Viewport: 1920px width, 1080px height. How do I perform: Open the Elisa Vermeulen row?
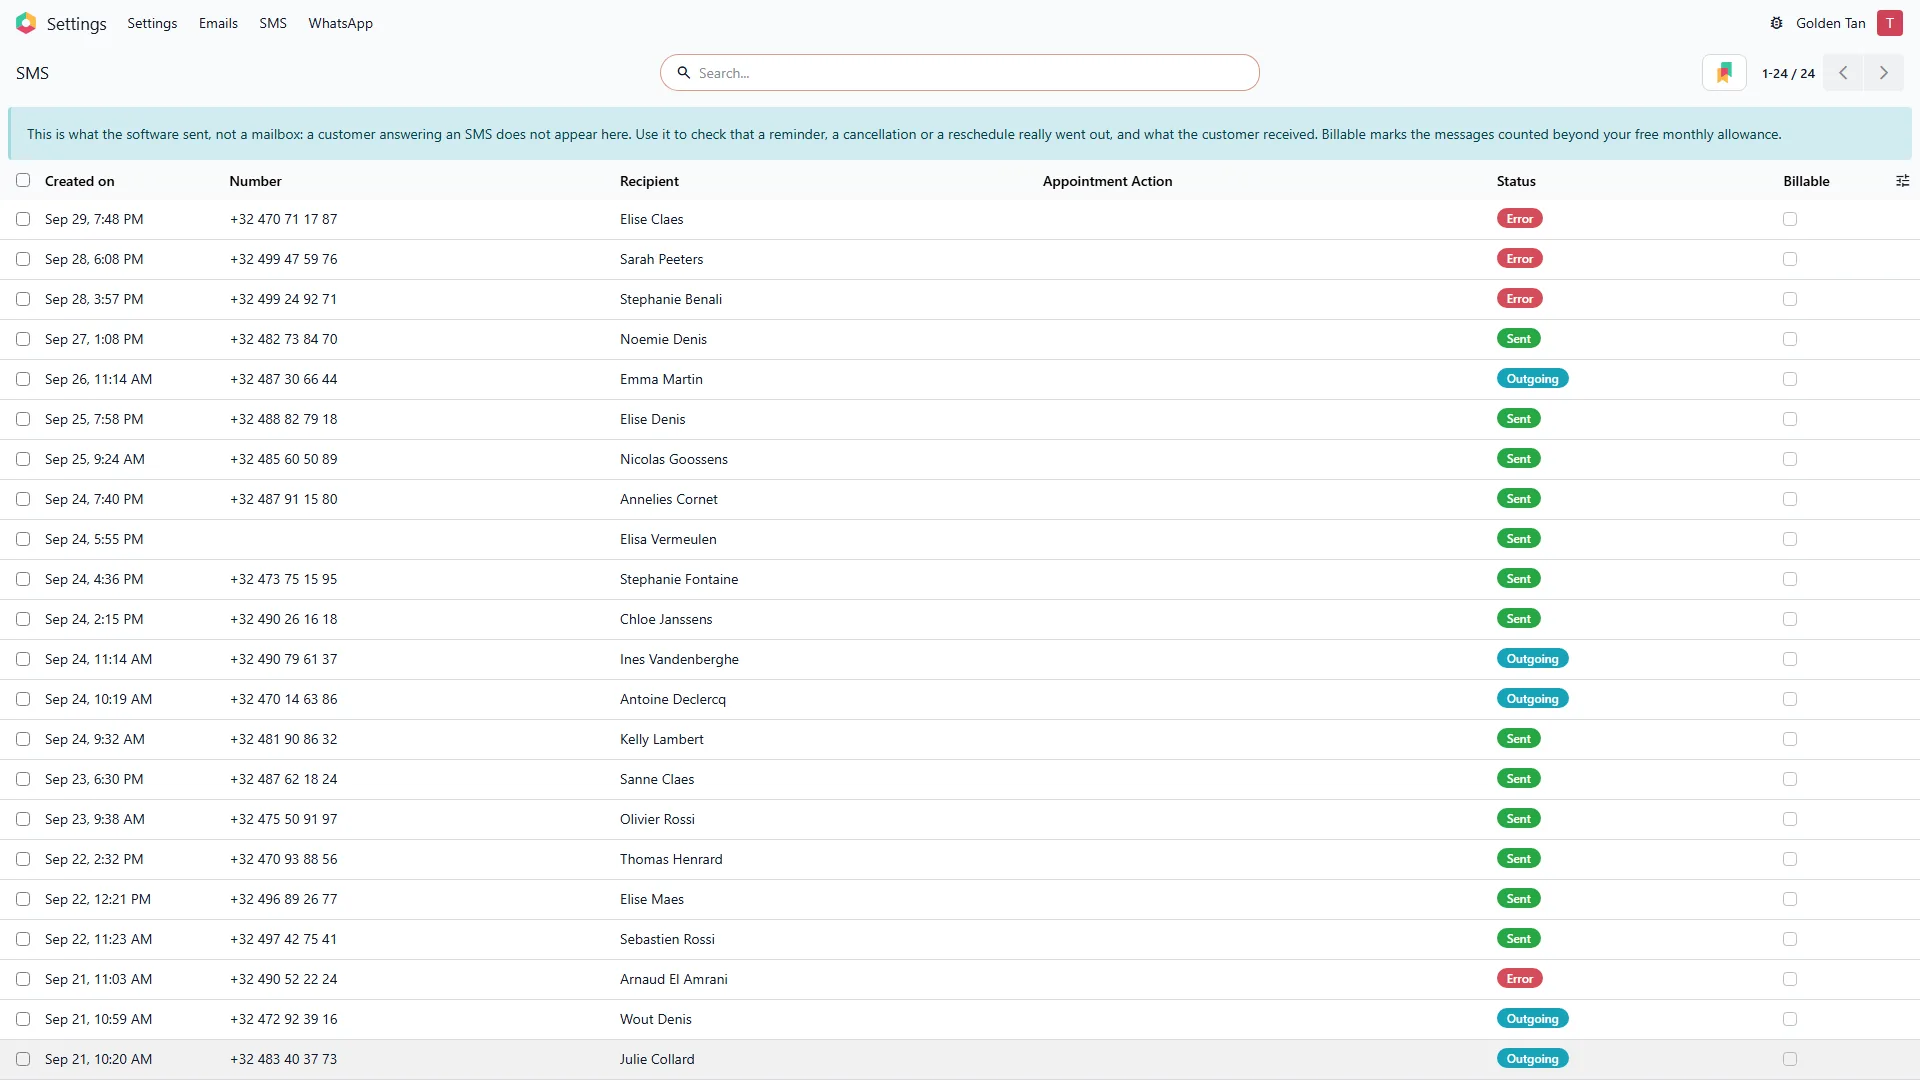(960, 539)
